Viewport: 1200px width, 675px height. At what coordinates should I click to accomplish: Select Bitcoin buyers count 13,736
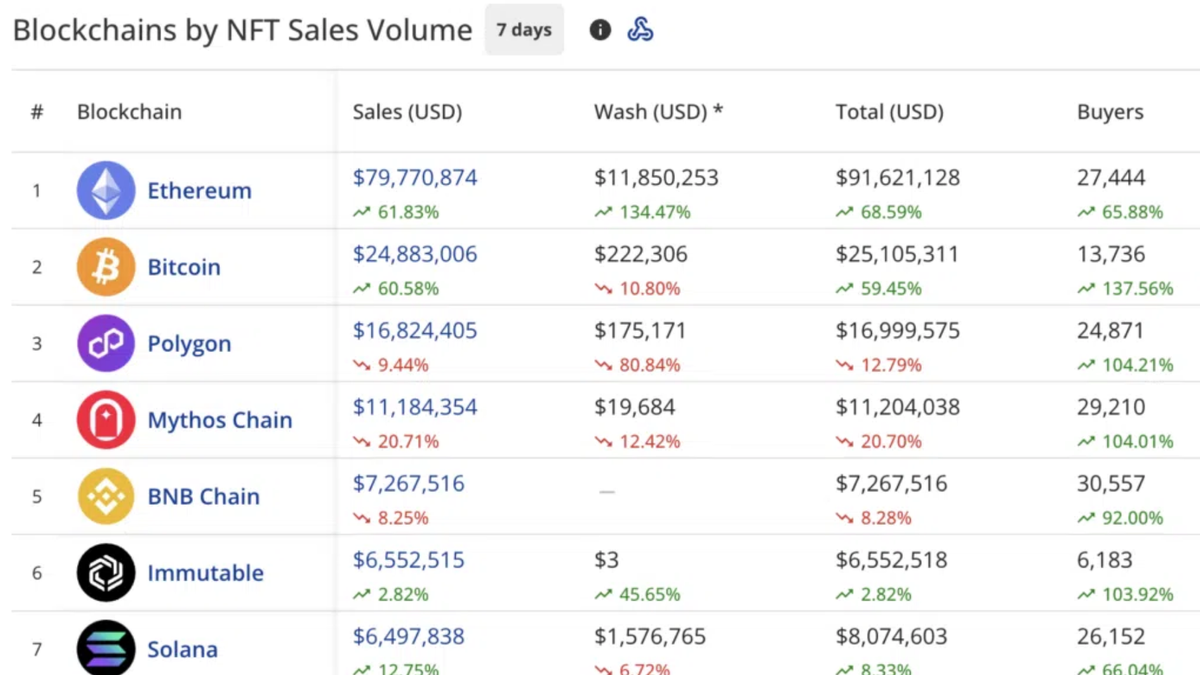pos(1111,254)
